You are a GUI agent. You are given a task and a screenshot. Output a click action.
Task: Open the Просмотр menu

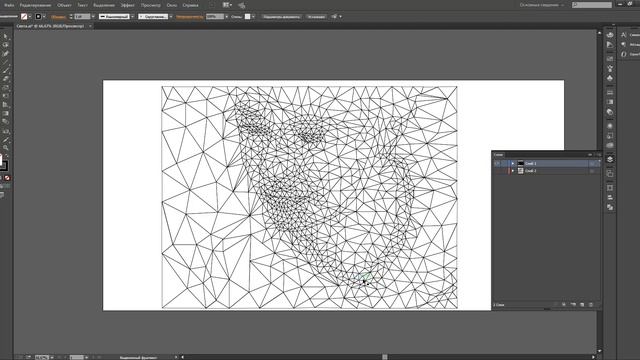tap(151, 5)
